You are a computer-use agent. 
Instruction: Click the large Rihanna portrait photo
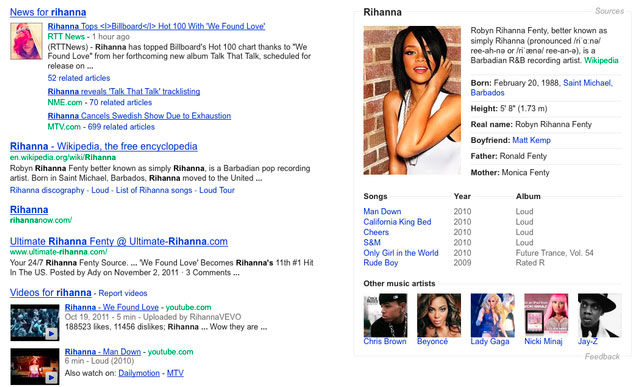click(x=412, y=100)
